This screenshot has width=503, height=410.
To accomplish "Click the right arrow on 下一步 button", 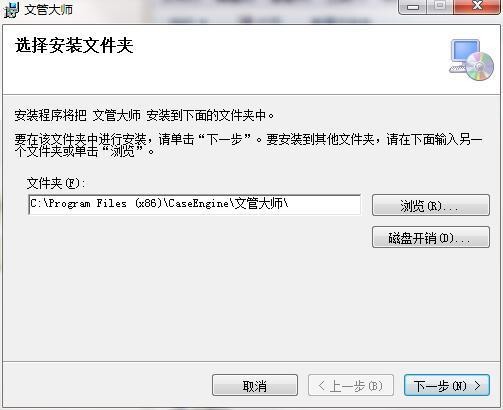I will [x=478, y=386].
